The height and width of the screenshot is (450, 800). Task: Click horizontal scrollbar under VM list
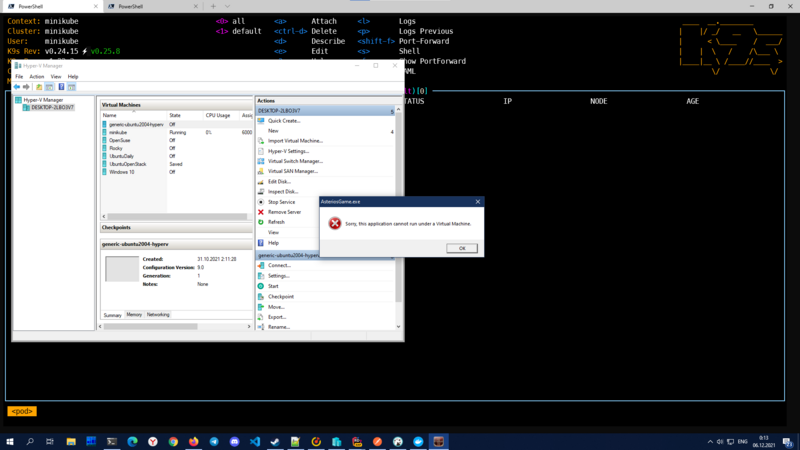[x=177, y=216]
